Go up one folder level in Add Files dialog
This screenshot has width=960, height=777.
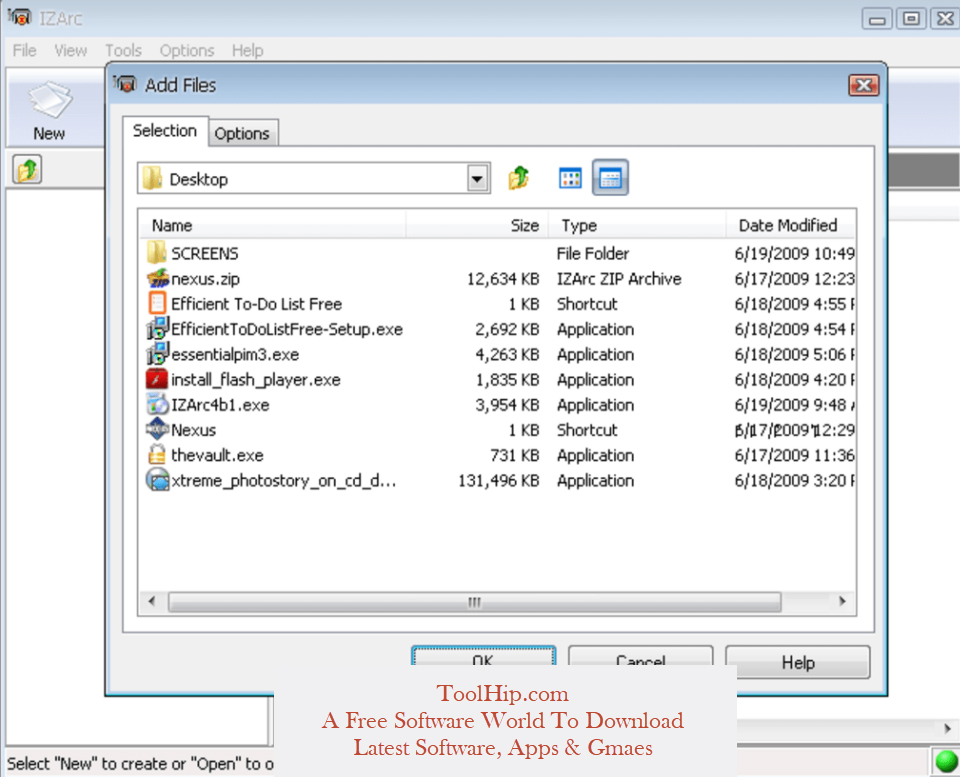tap(519, 178)
